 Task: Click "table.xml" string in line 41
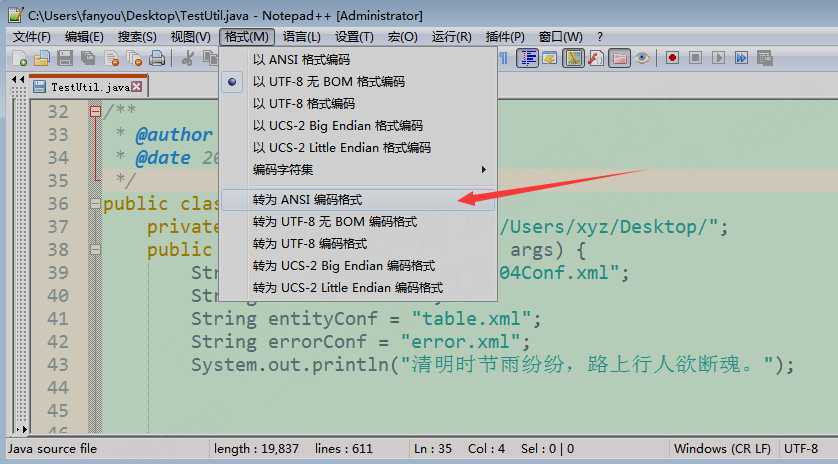(470, 319)
